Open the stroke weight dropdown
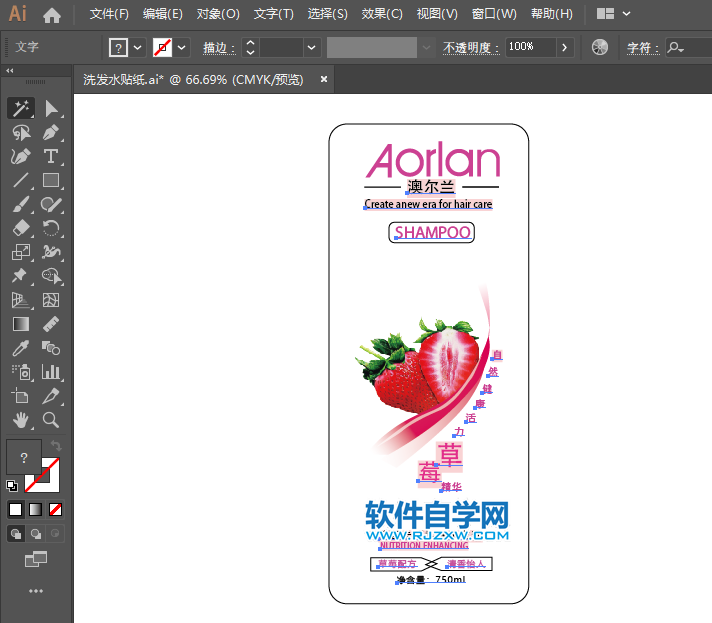 pos(312,47)
